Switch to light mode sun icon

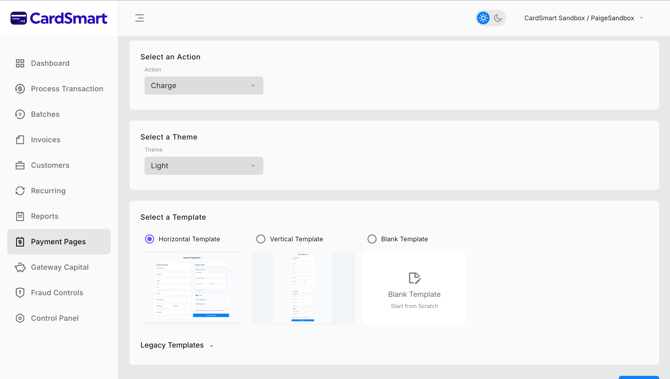[483, 18]
